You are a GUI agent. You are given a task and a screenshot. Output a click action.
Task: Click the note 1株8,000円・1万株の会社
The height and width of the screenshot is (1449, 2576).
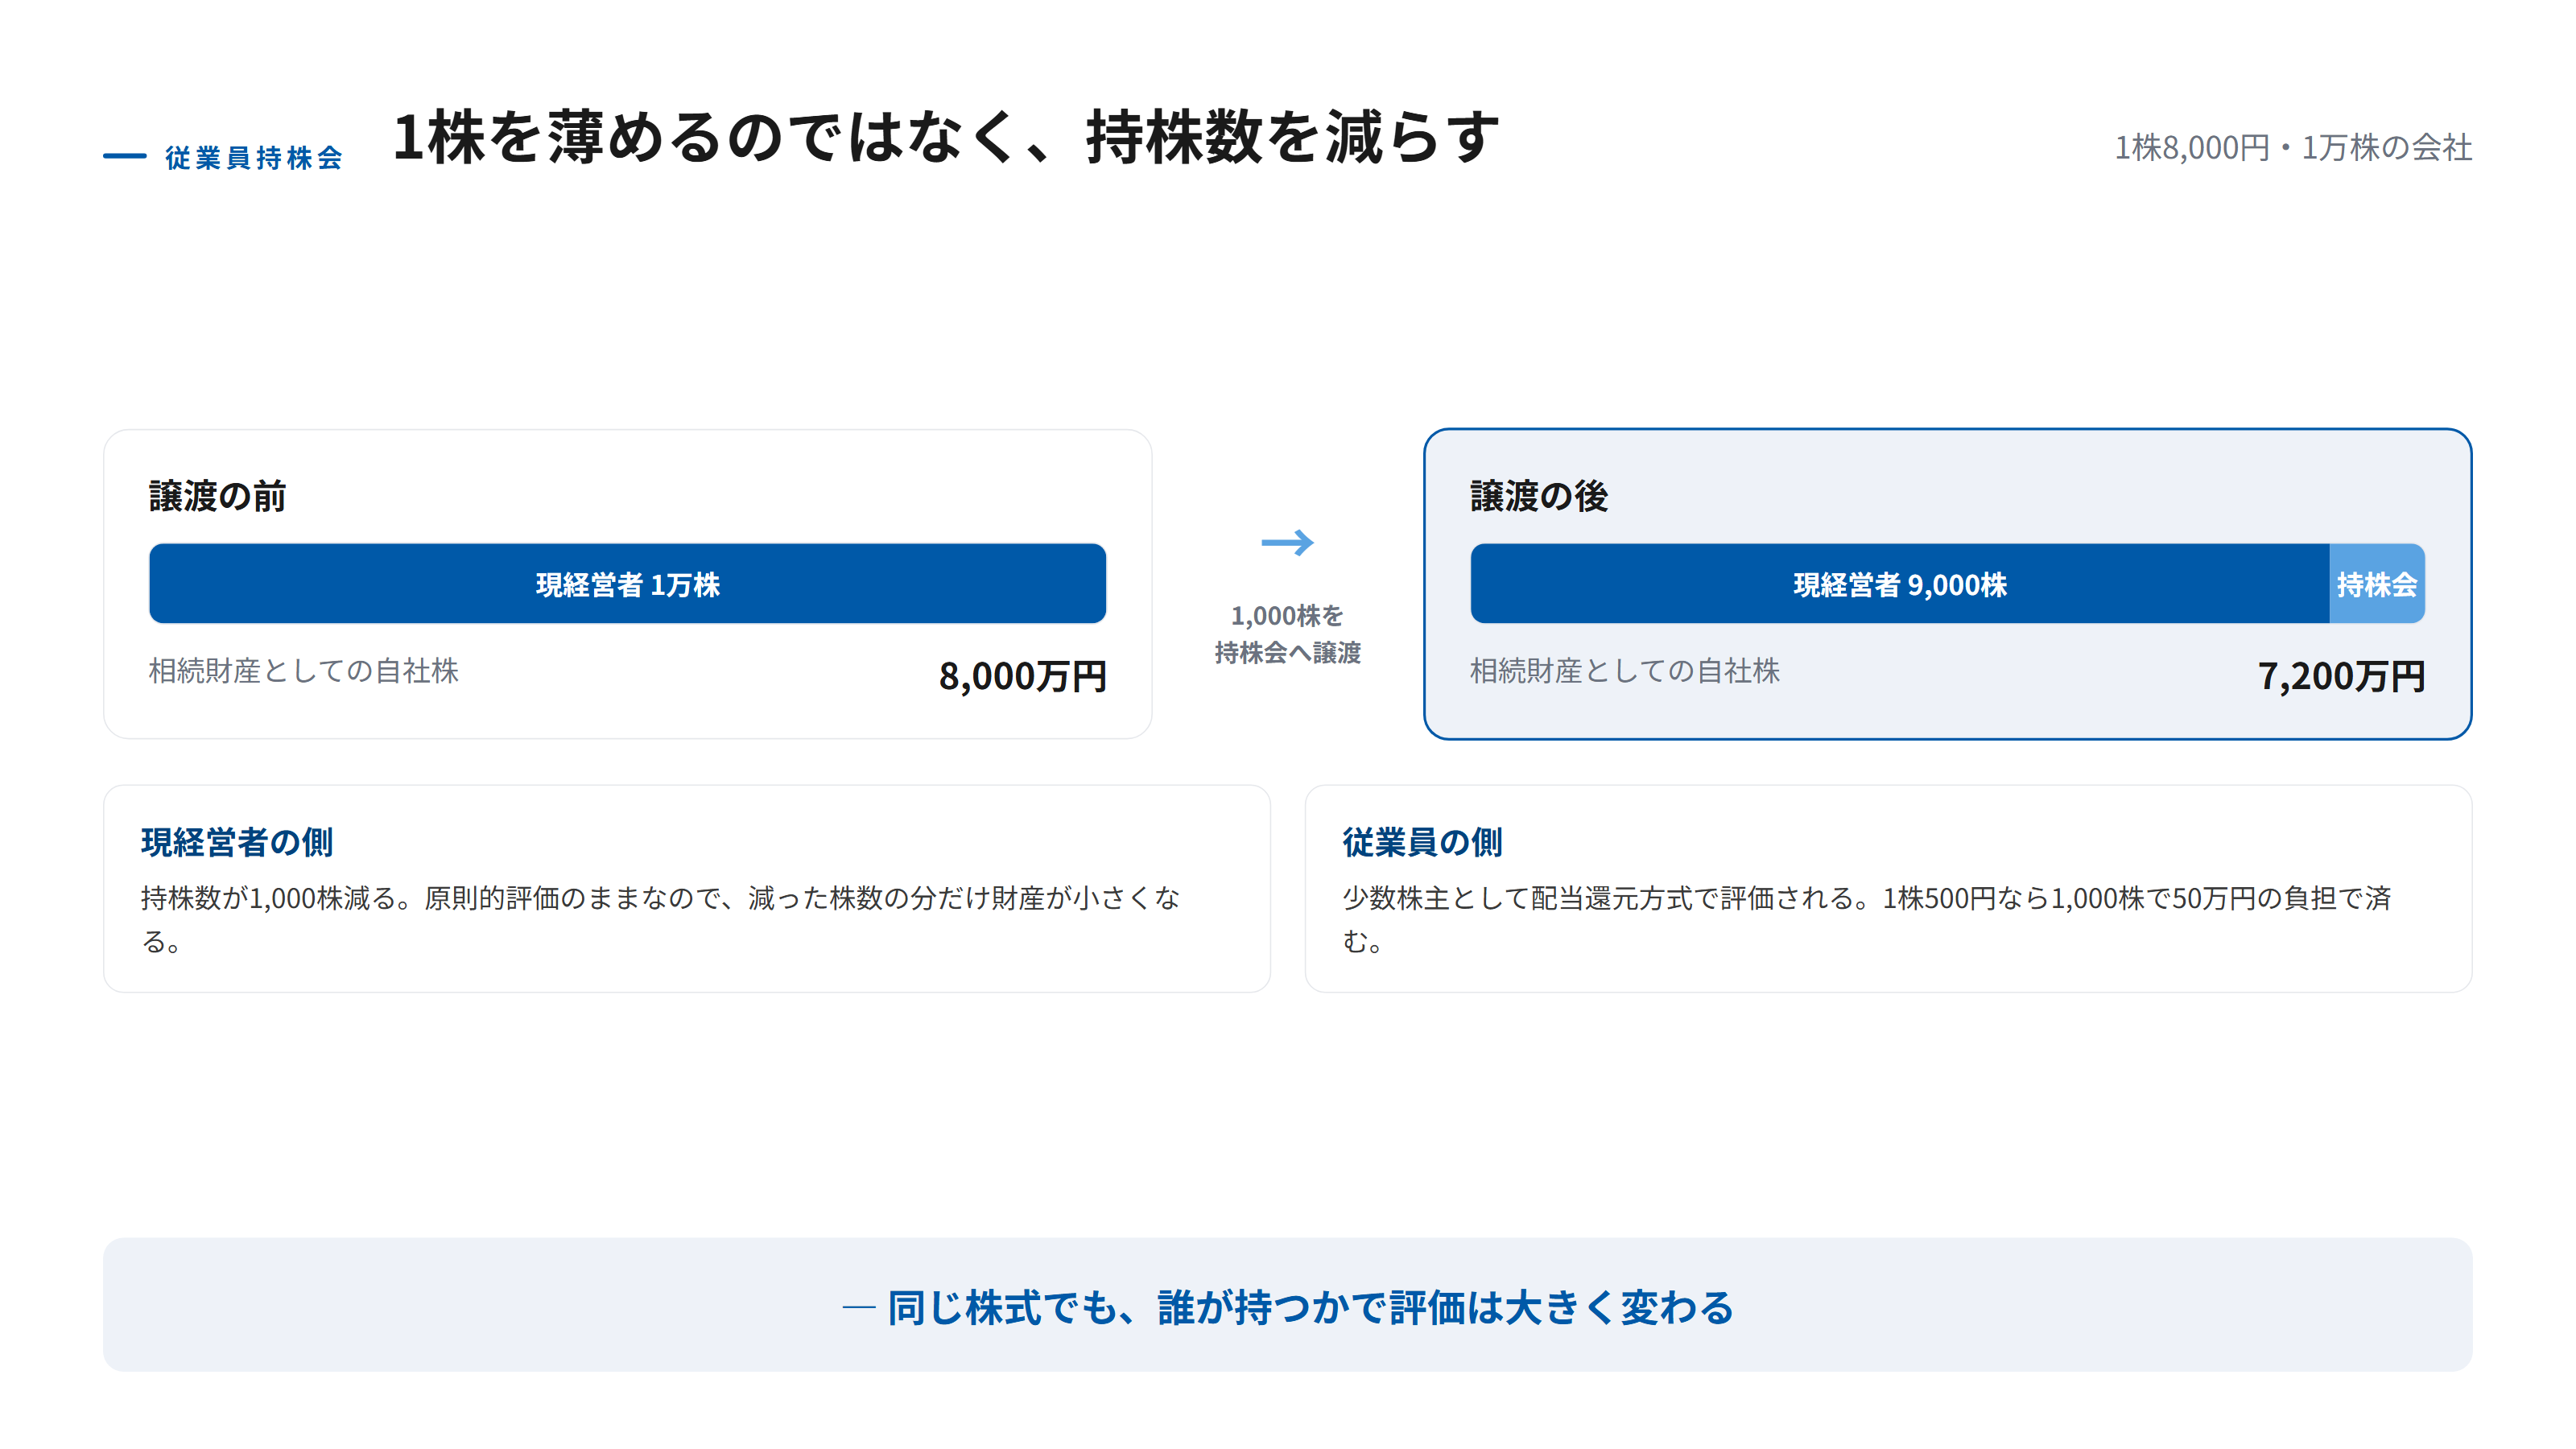click(x=2292, y=148)
